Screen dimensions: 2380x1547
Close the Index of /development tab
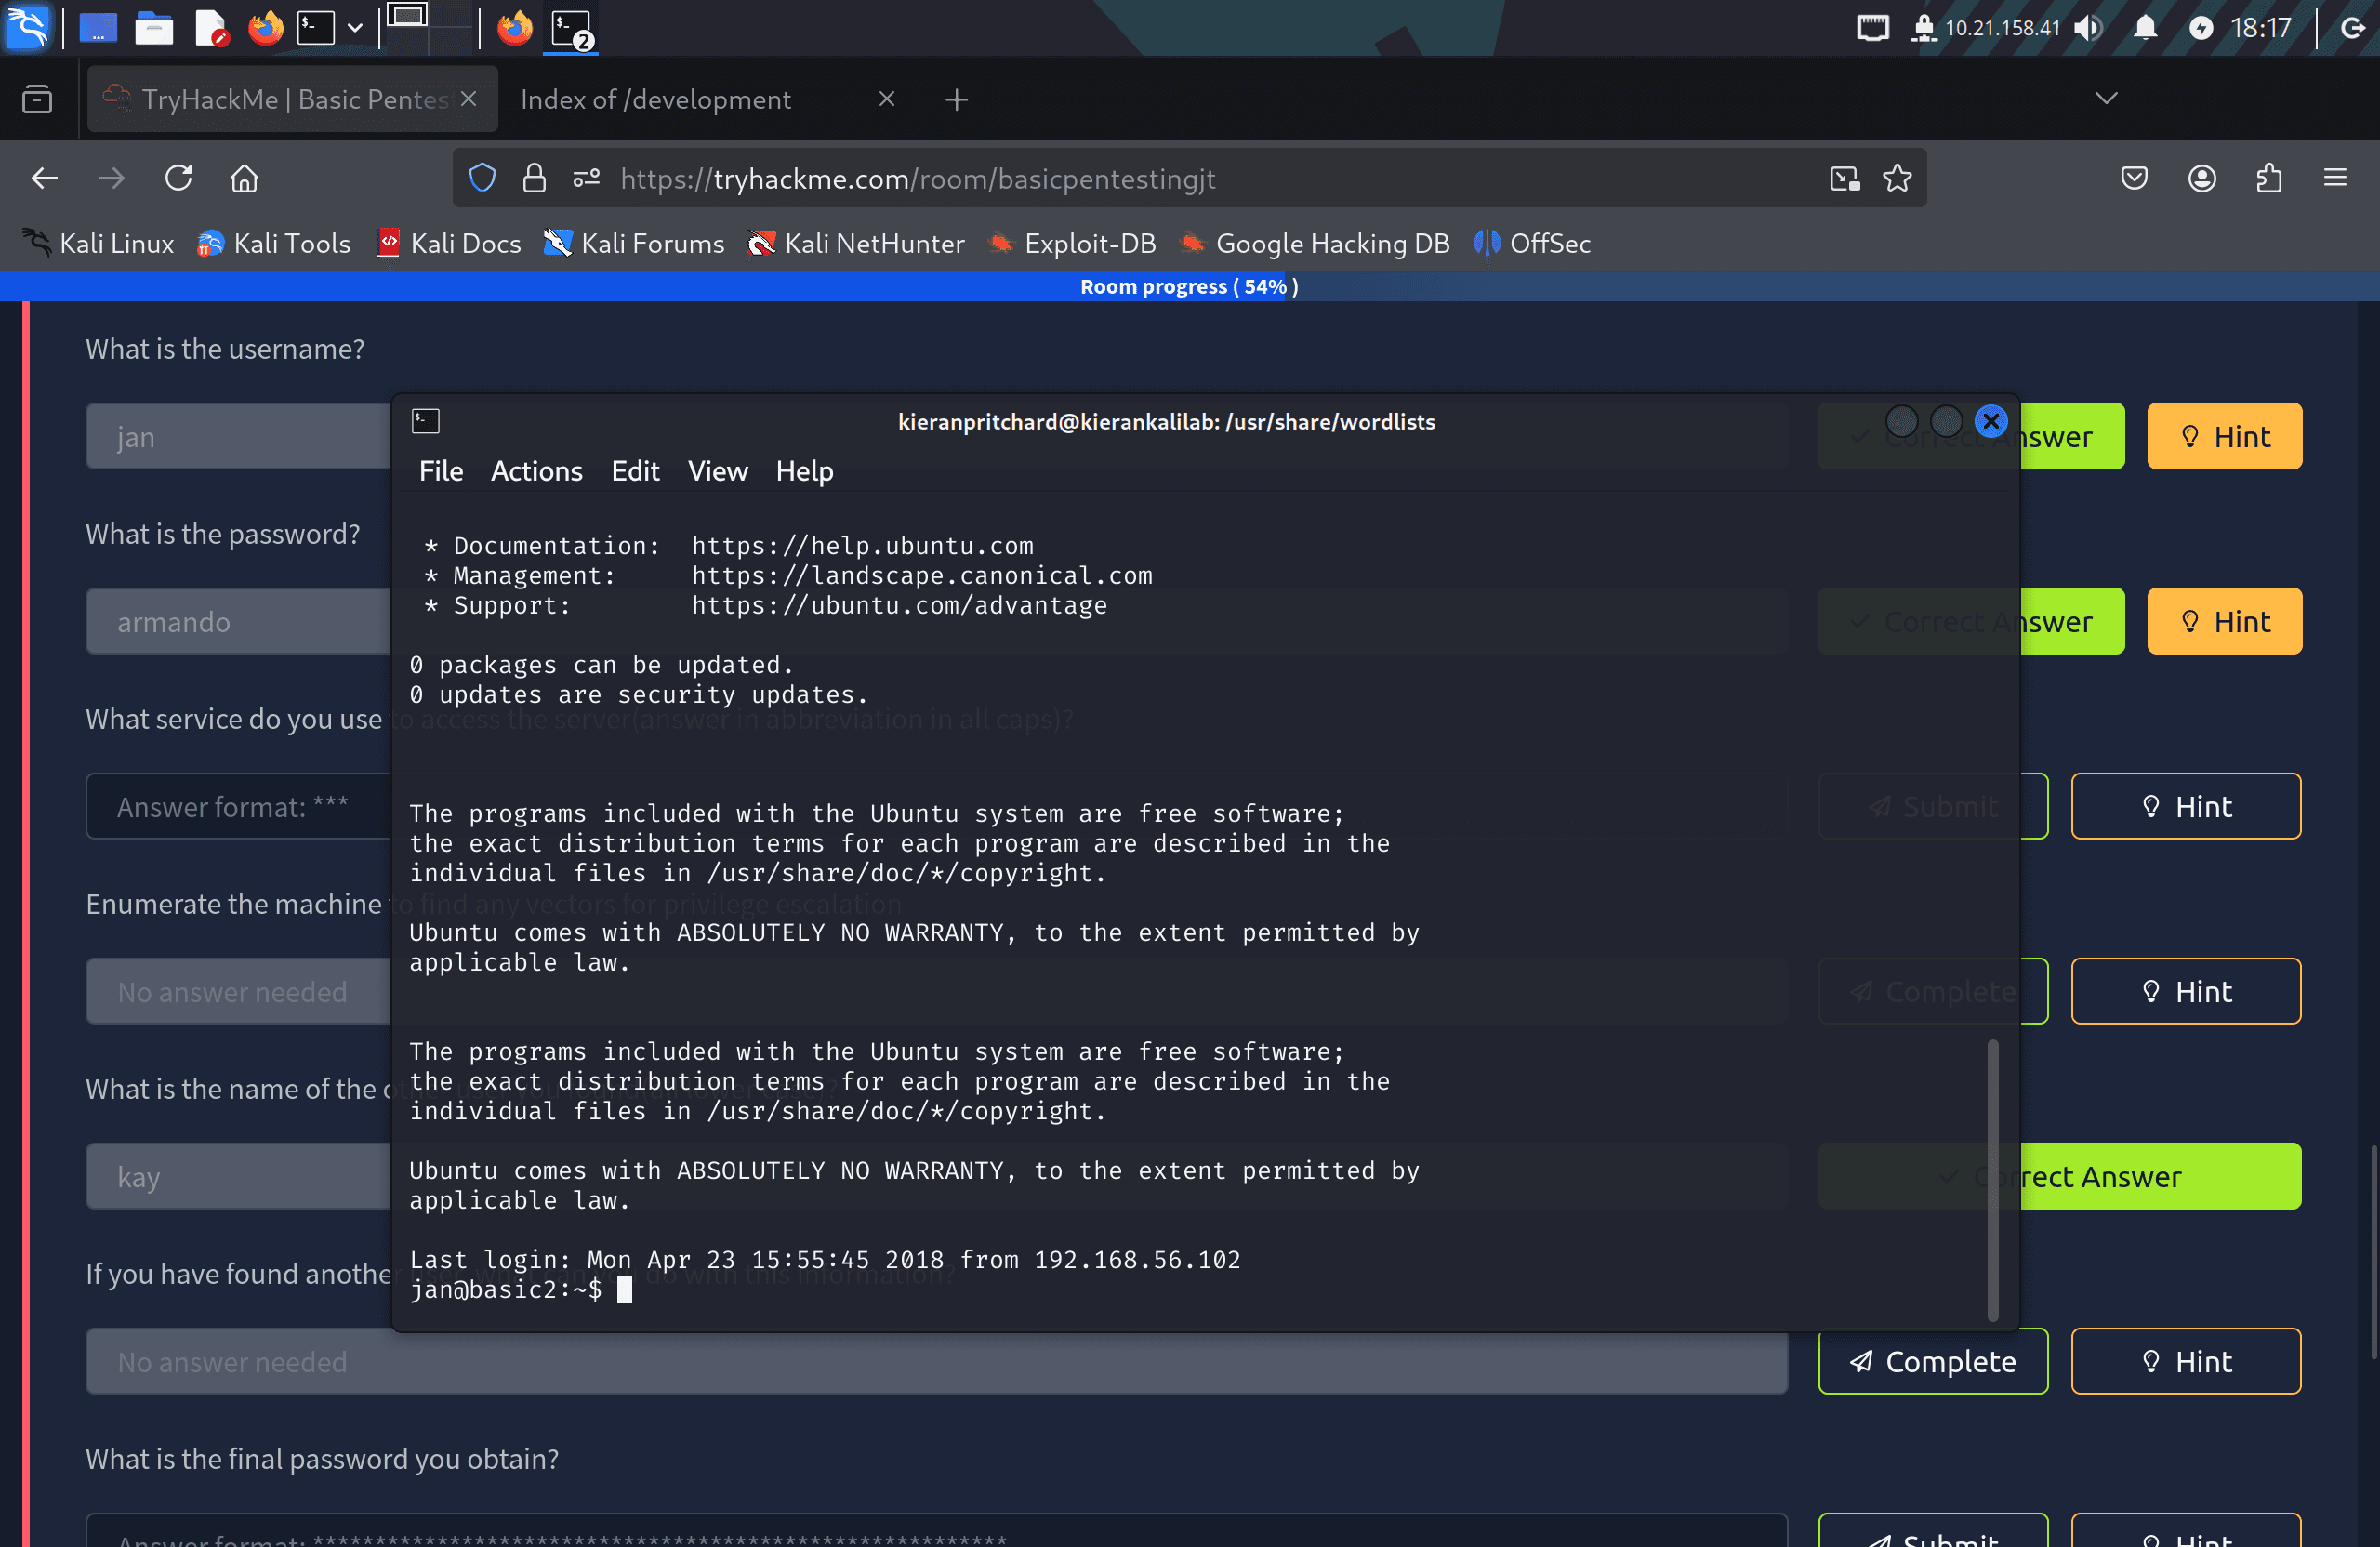pos(886,99)
